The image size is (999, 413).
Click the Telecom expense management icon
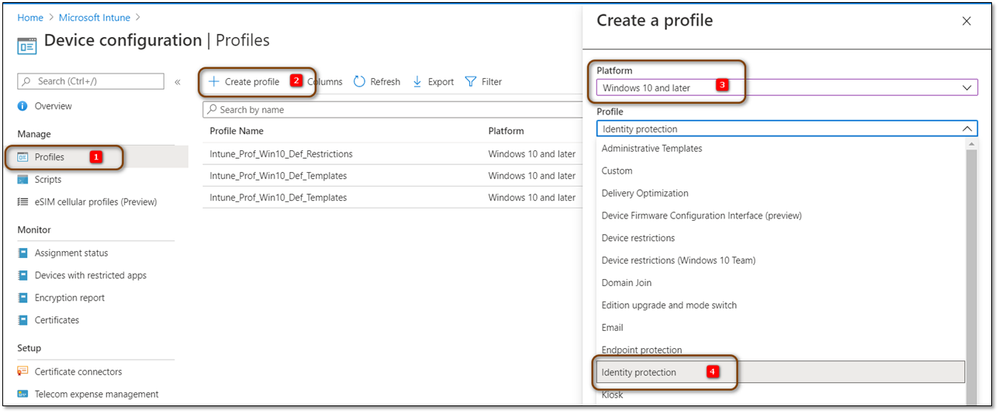pyautogui.click(x=23, y=394)
